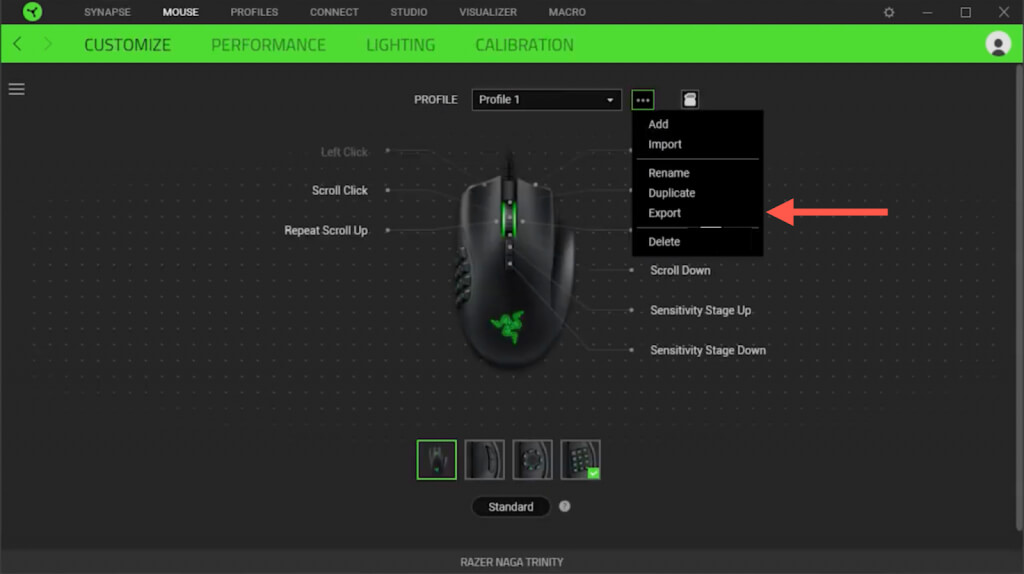Select the Scroll Down assignment
This screenshot has height=574, width=1024.
[x=680, y=270]
